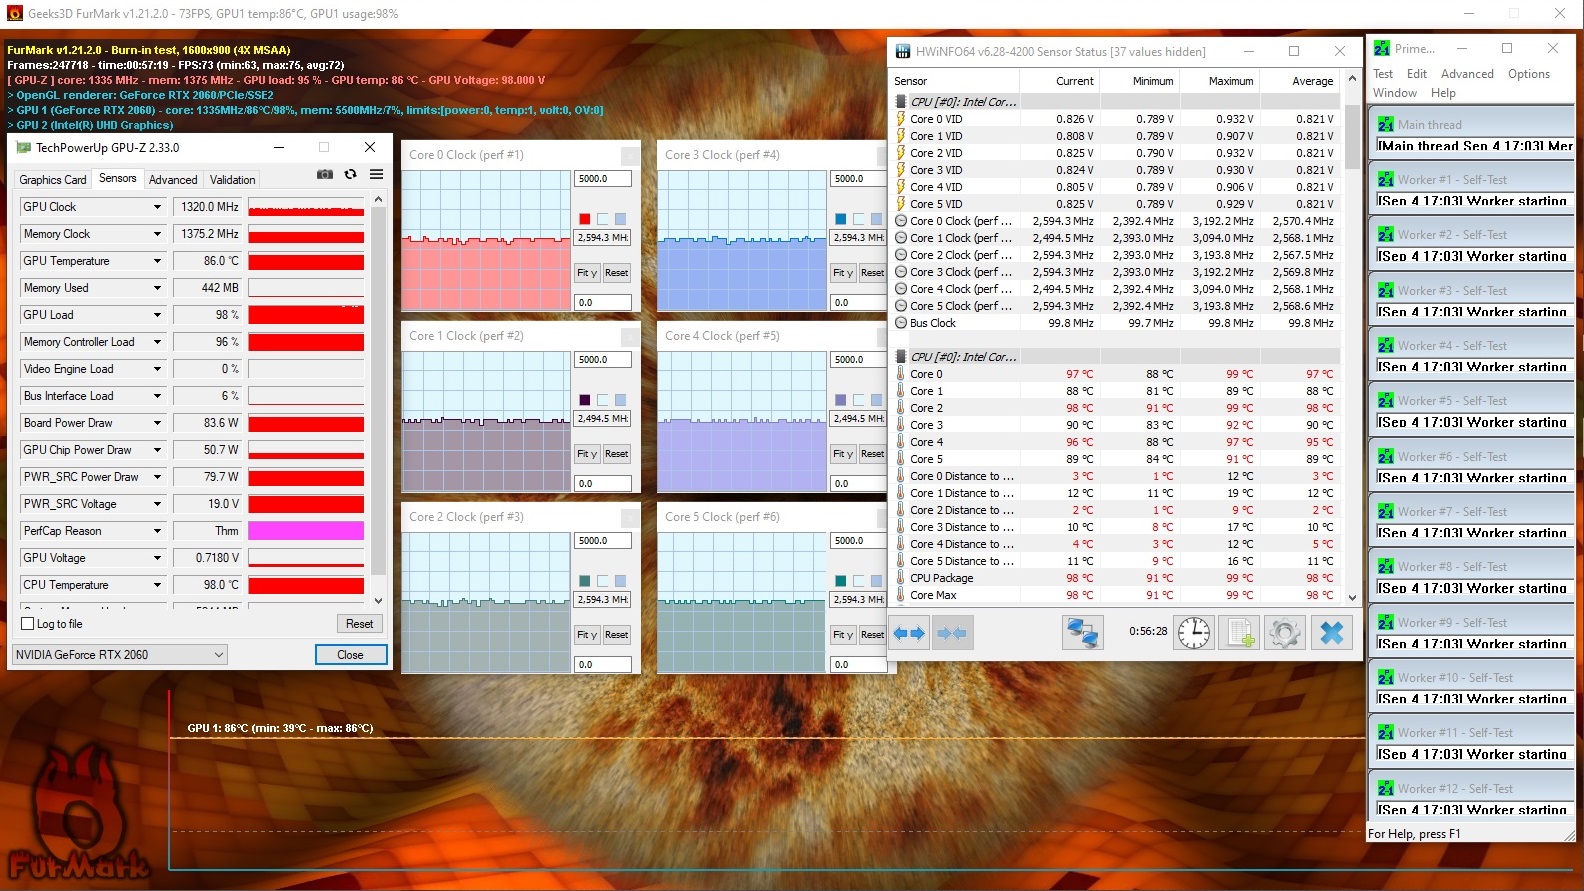Click HWiNFO collapse columns arrows icon
This screenshot has width=1584, height=891.
point(953,633)
